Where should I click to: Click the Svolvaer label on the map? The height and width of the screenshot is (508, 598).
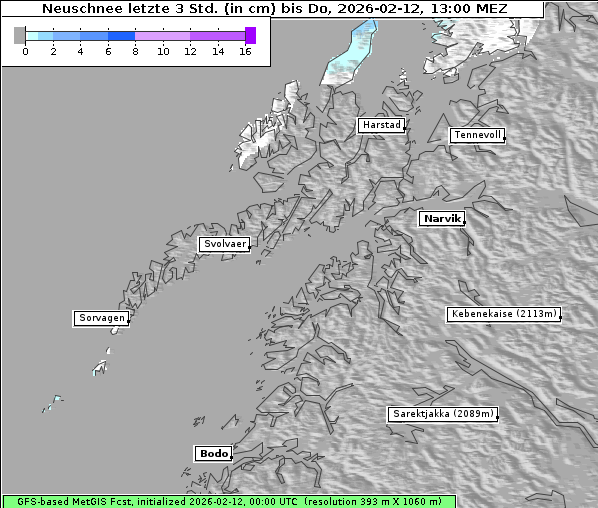point(225,244)
